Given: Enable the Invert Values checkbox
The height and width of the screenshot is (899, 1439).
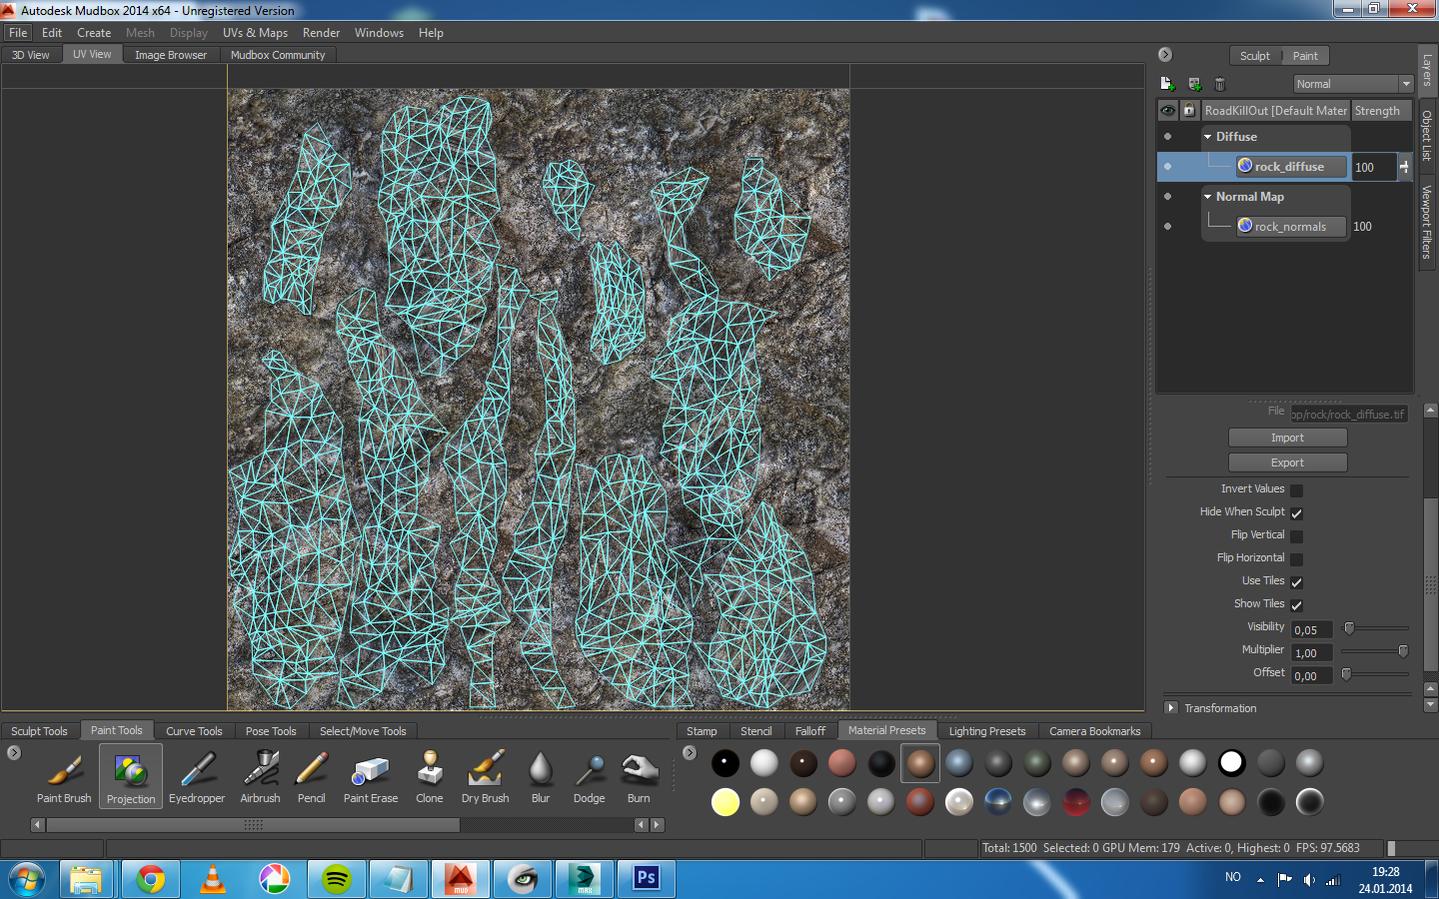Looking at the screenshot, I should tap(1296, 490).
